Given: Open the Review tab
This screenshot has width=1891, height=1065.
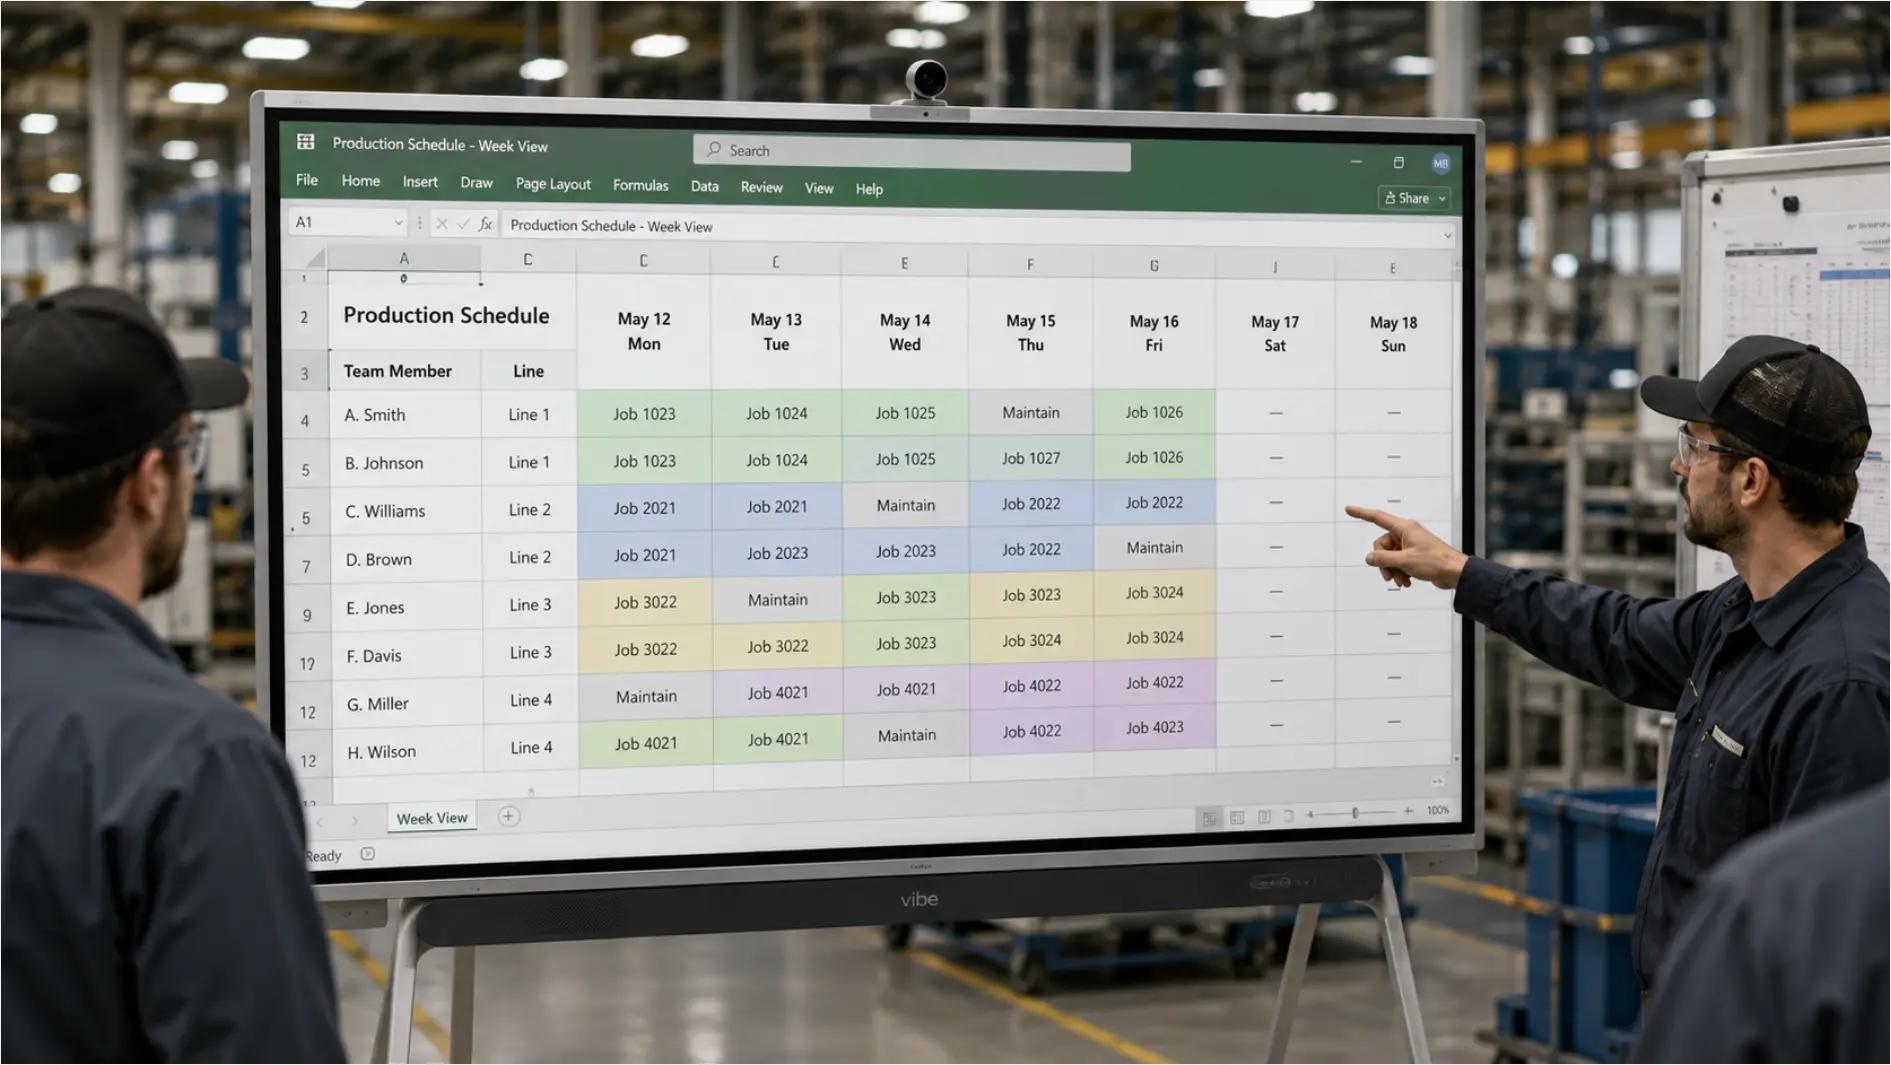Looking at the screenshot, I should [761, 187].
